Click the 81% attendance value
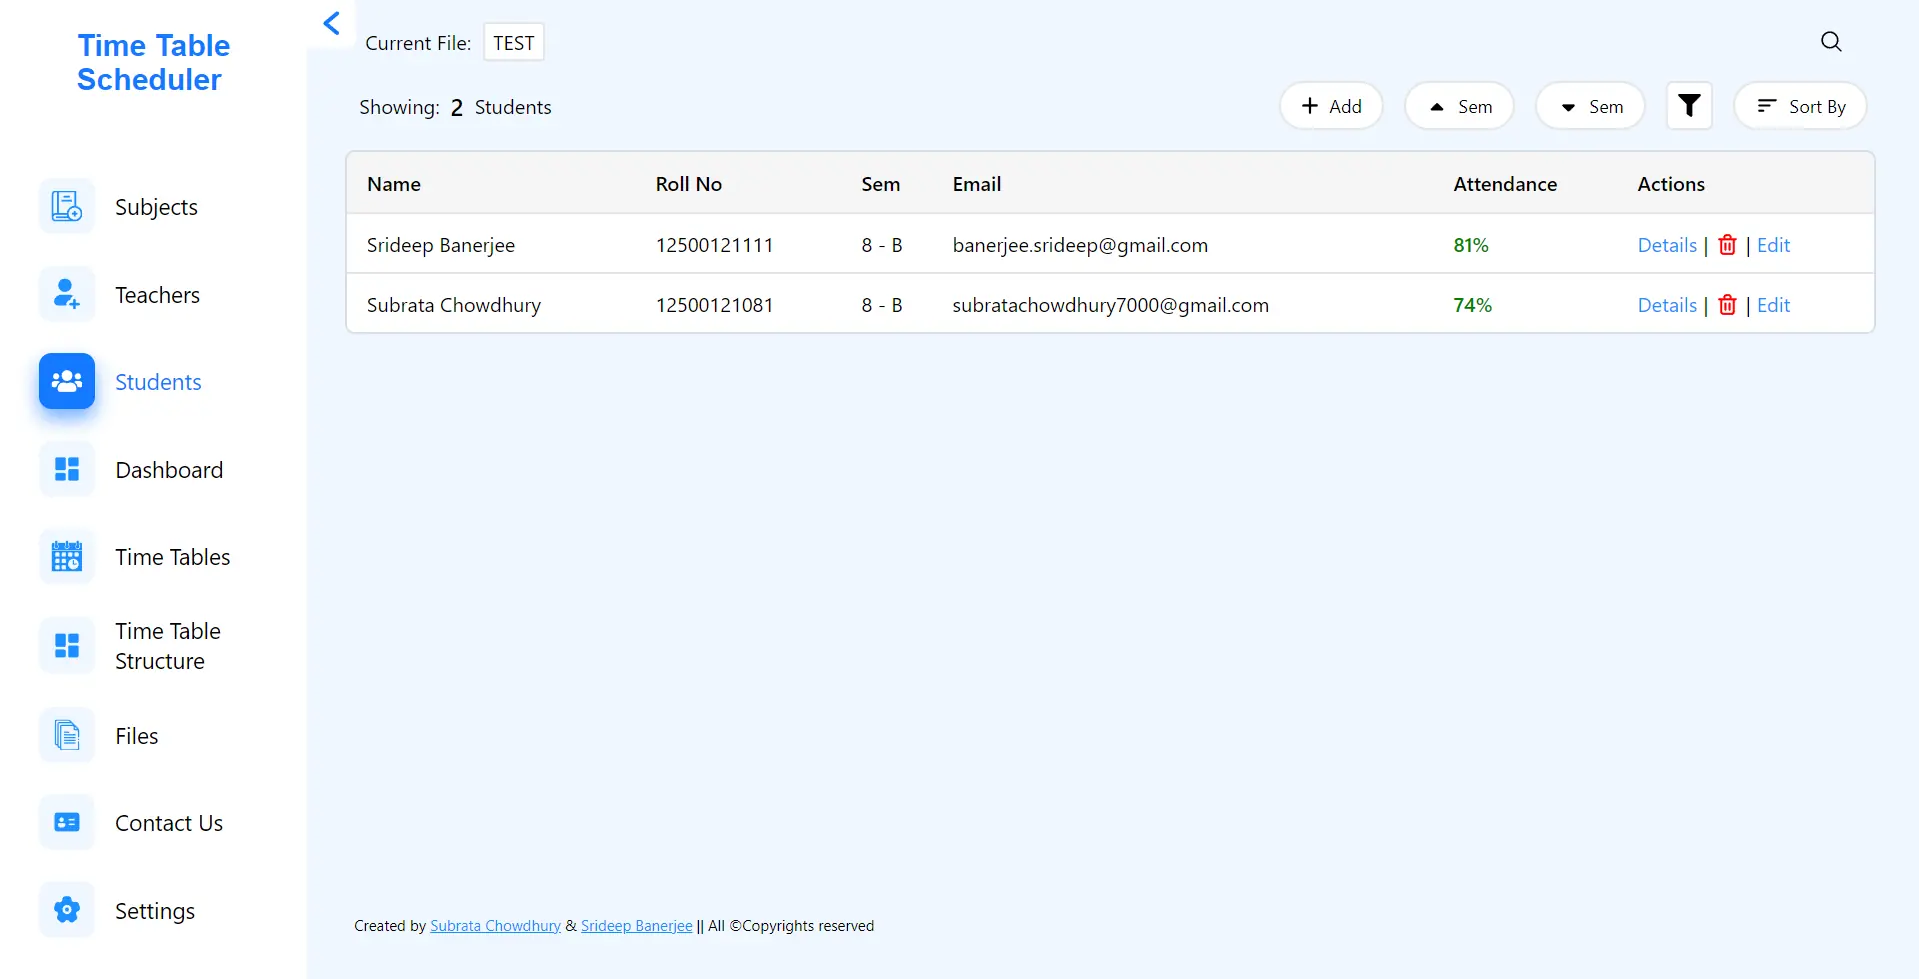 [1470, 245]
